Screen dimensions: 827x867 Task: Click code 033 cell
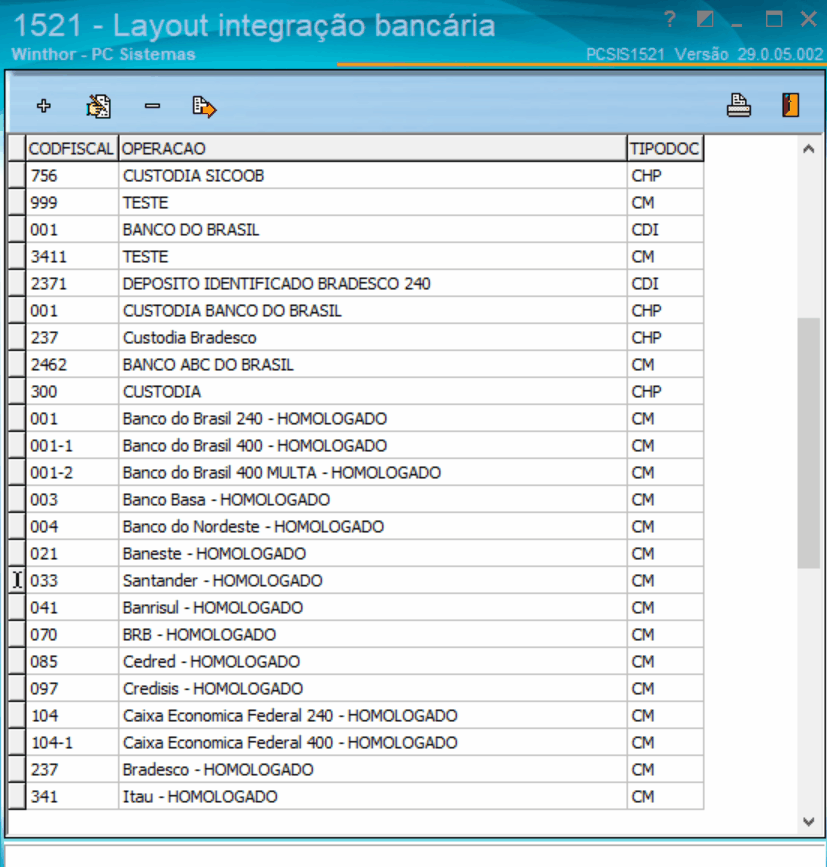point(72,581)
